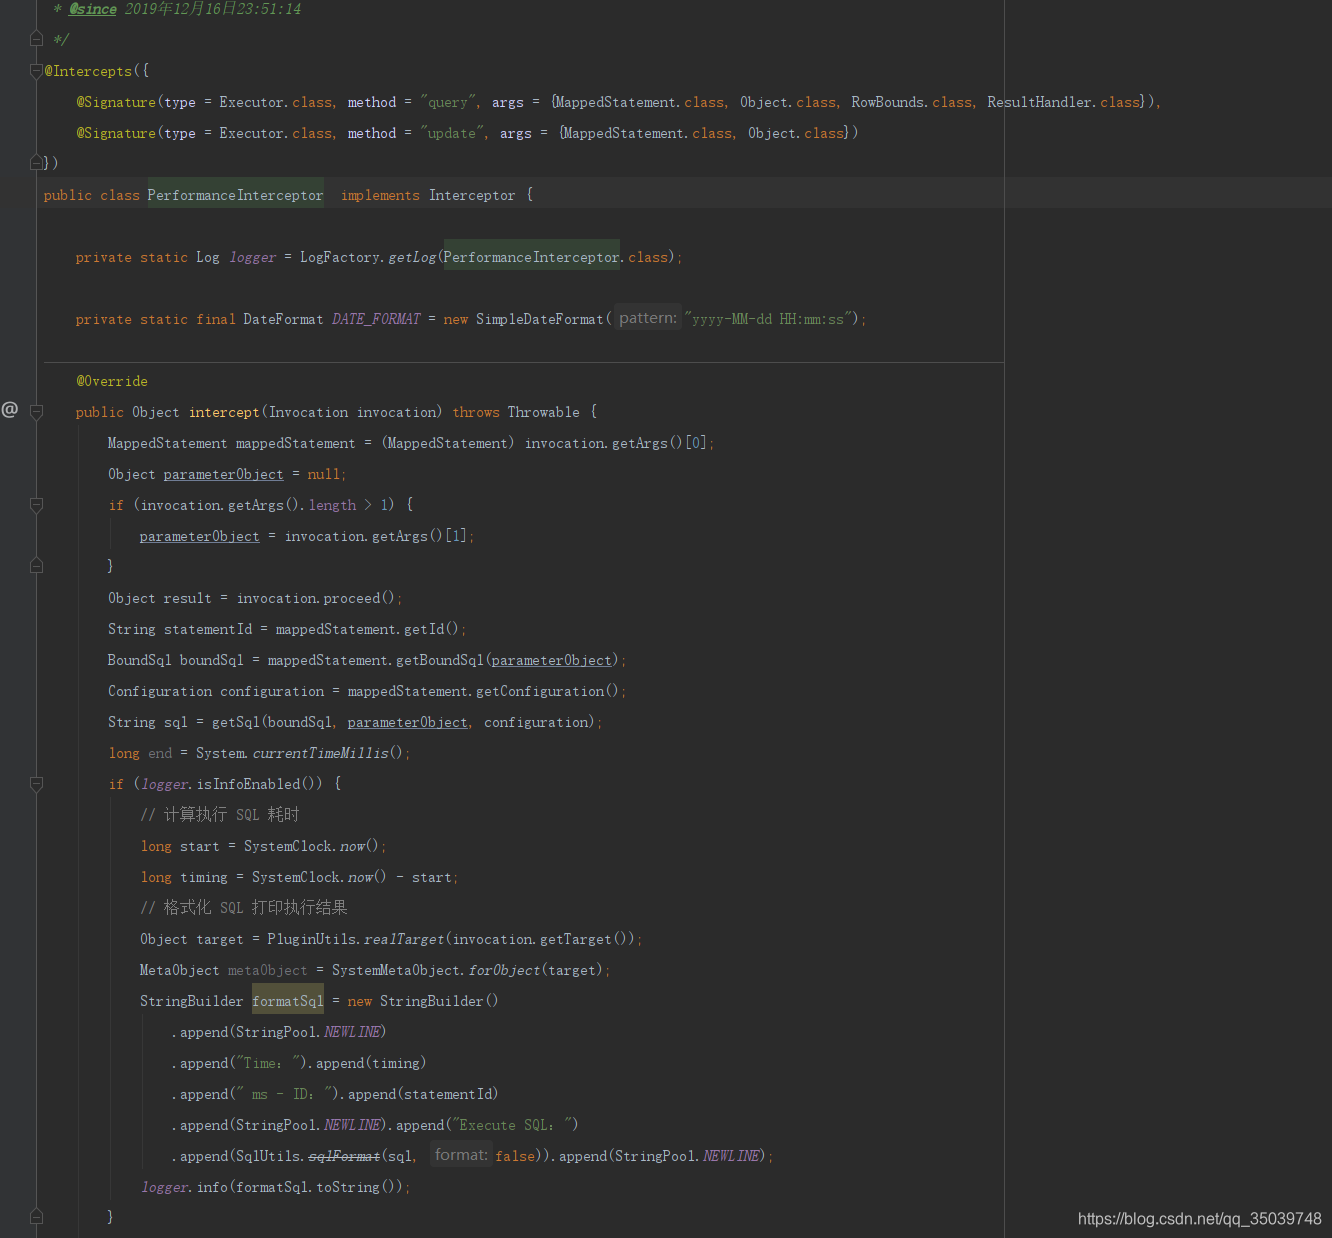Click the "update" string literal

click(454, 133)
